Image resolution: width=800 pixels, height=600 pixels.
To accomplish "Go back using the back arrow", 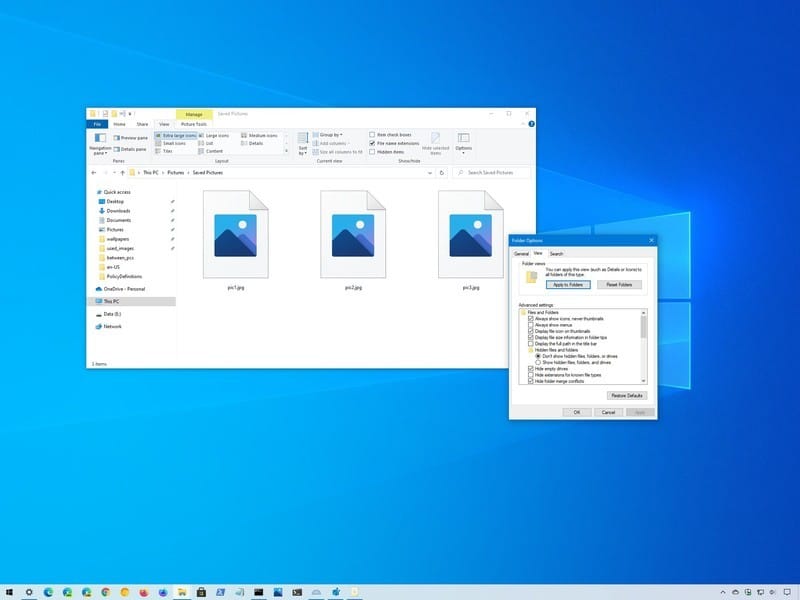I will coord(94,173).
